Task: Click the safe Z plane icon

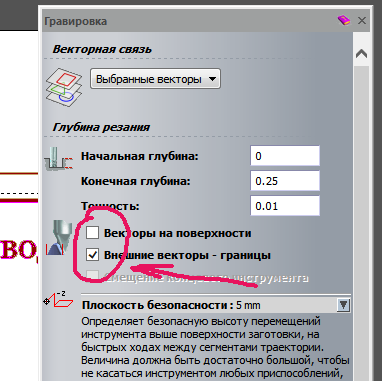Action: coord(59,299)
